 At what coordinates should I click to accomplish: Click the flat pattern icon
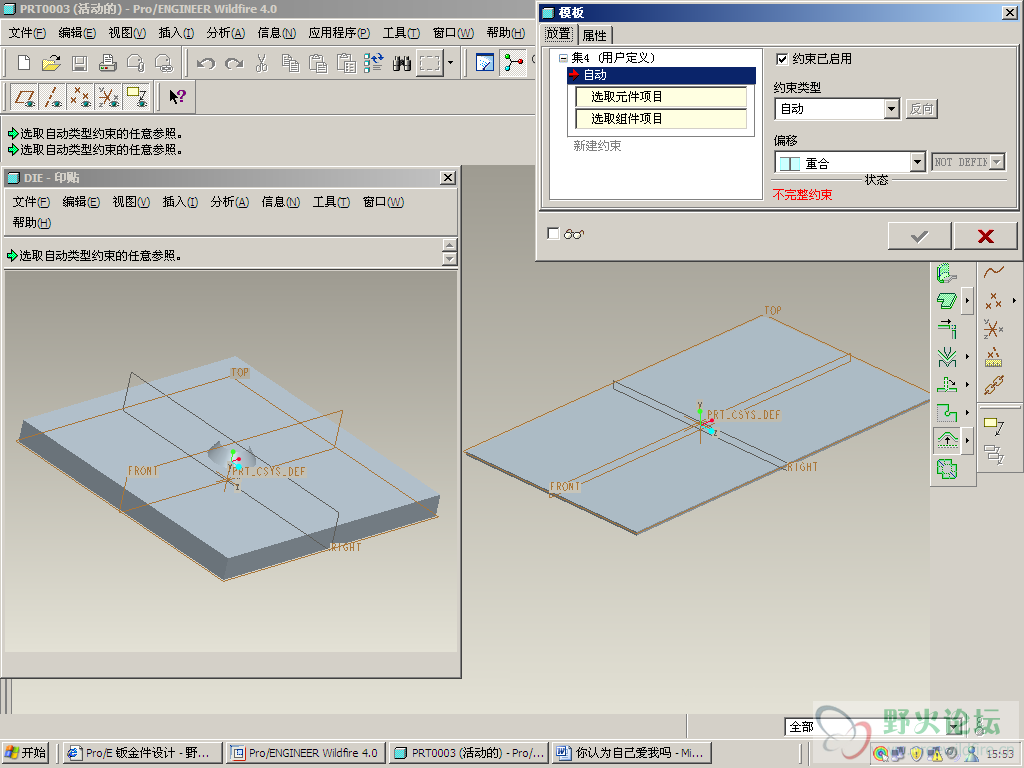point(947,468)
